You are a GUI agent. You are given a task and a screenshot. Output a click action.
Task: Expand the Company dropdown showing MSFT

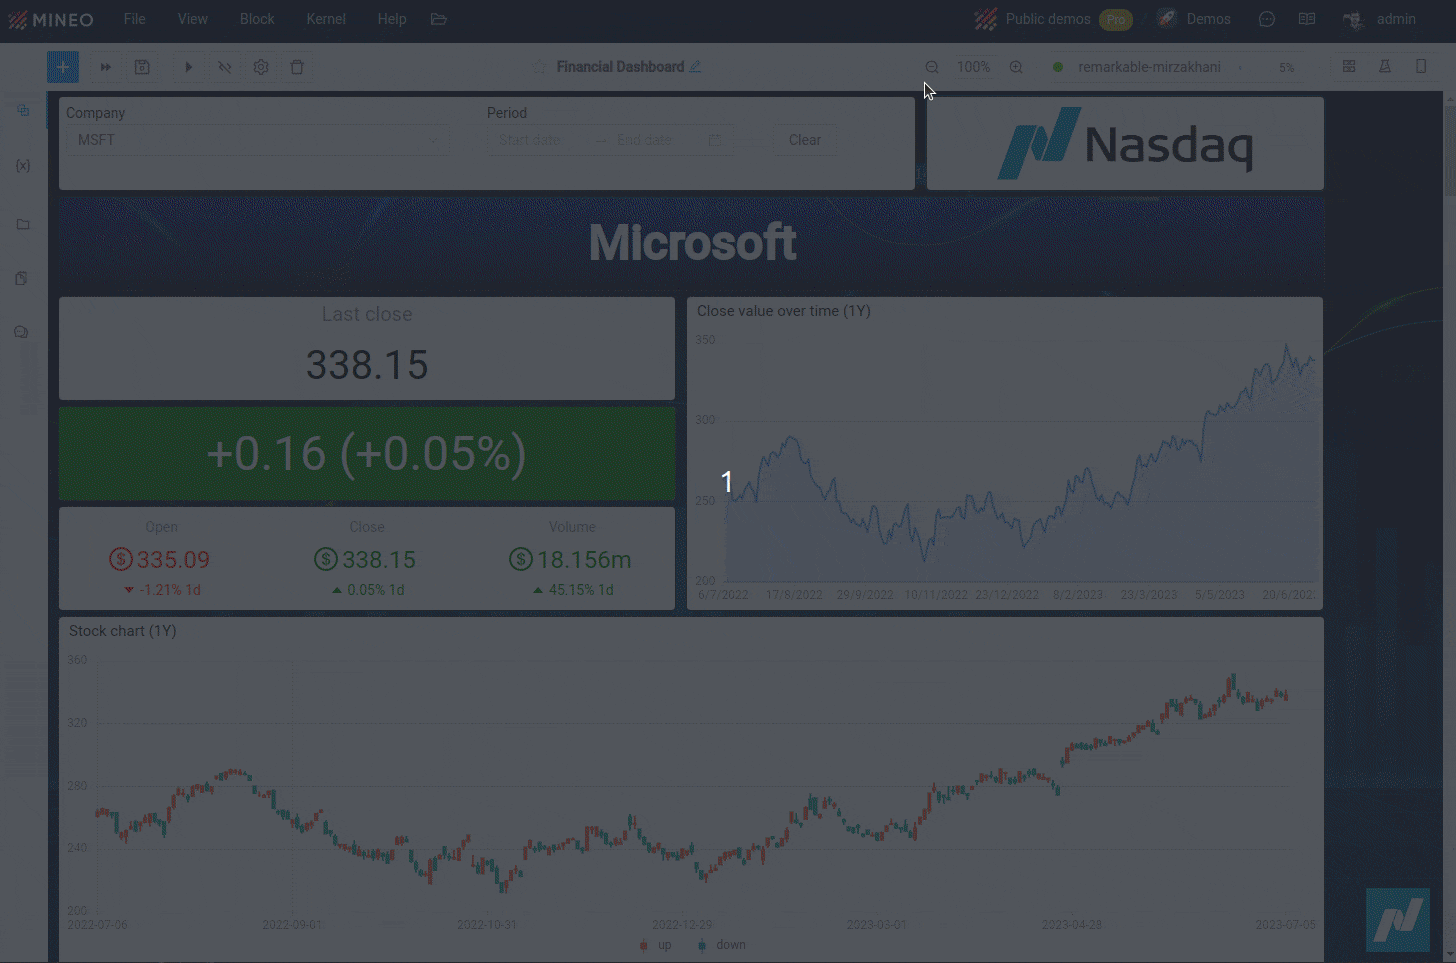(x=258, y=140)
